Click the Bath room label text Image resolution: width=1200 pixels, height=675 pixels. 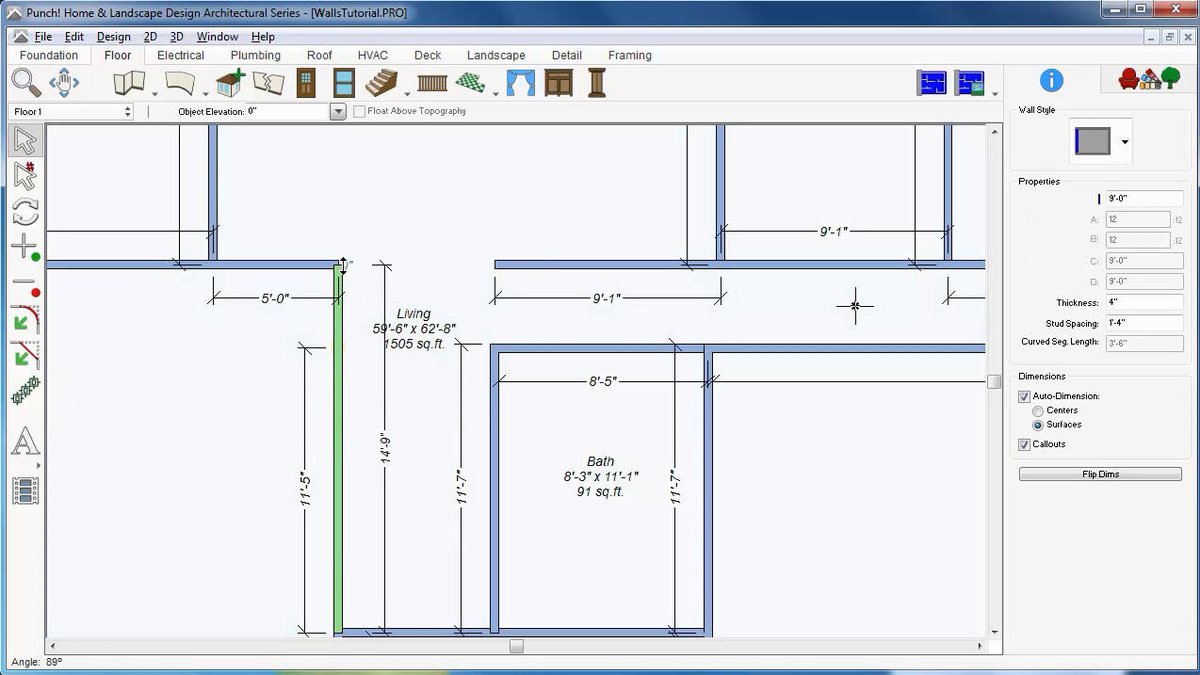pos(601,461)
